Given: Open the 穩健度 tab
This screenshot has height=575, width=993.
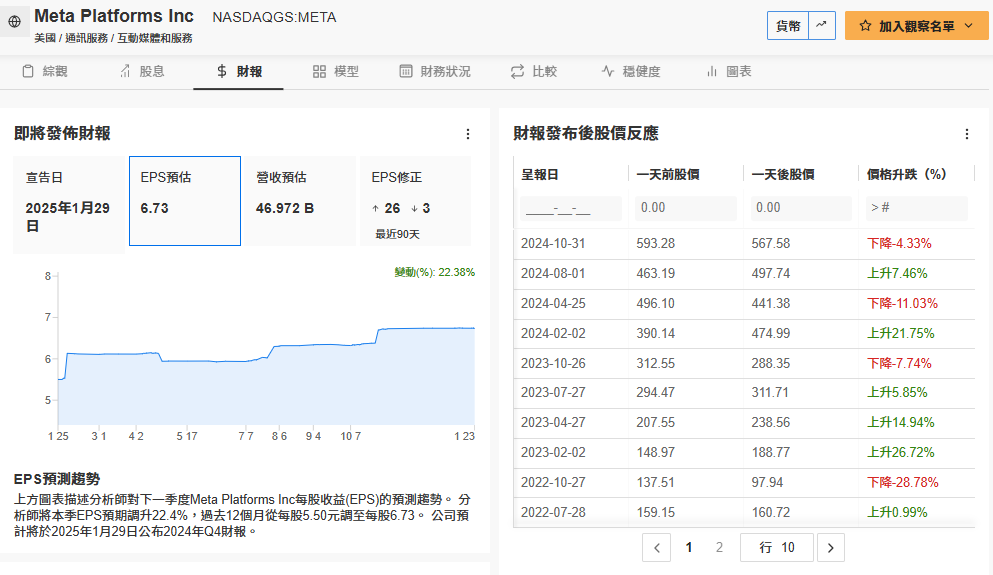Looking at the screenshot, I should [631, 72].
